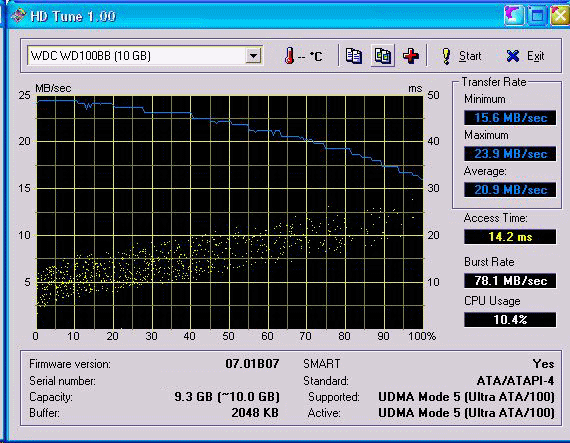The image size is (570, 443).
Task: Expand the drive selection dropdown arrow
Action: point(253,56)
